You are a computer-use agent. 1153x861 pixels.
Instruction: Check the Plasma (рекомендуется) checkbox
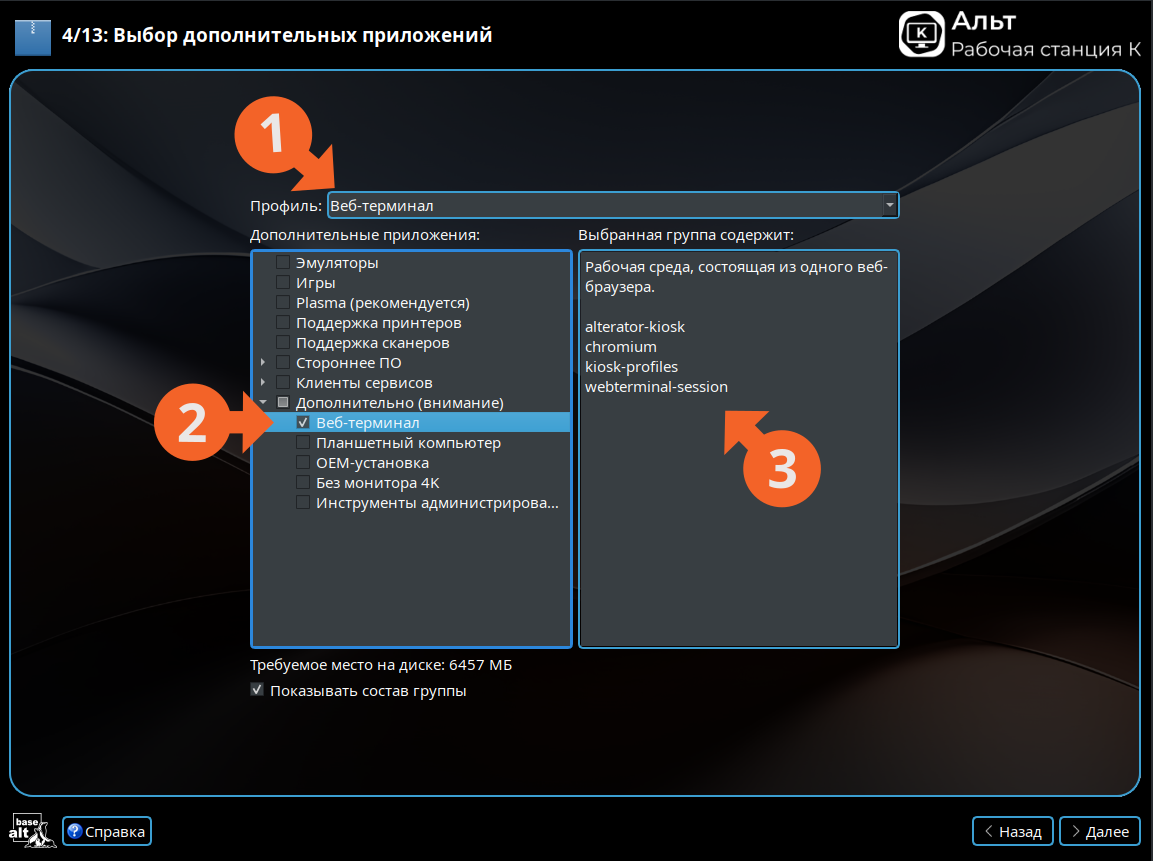tap(283, 303)
